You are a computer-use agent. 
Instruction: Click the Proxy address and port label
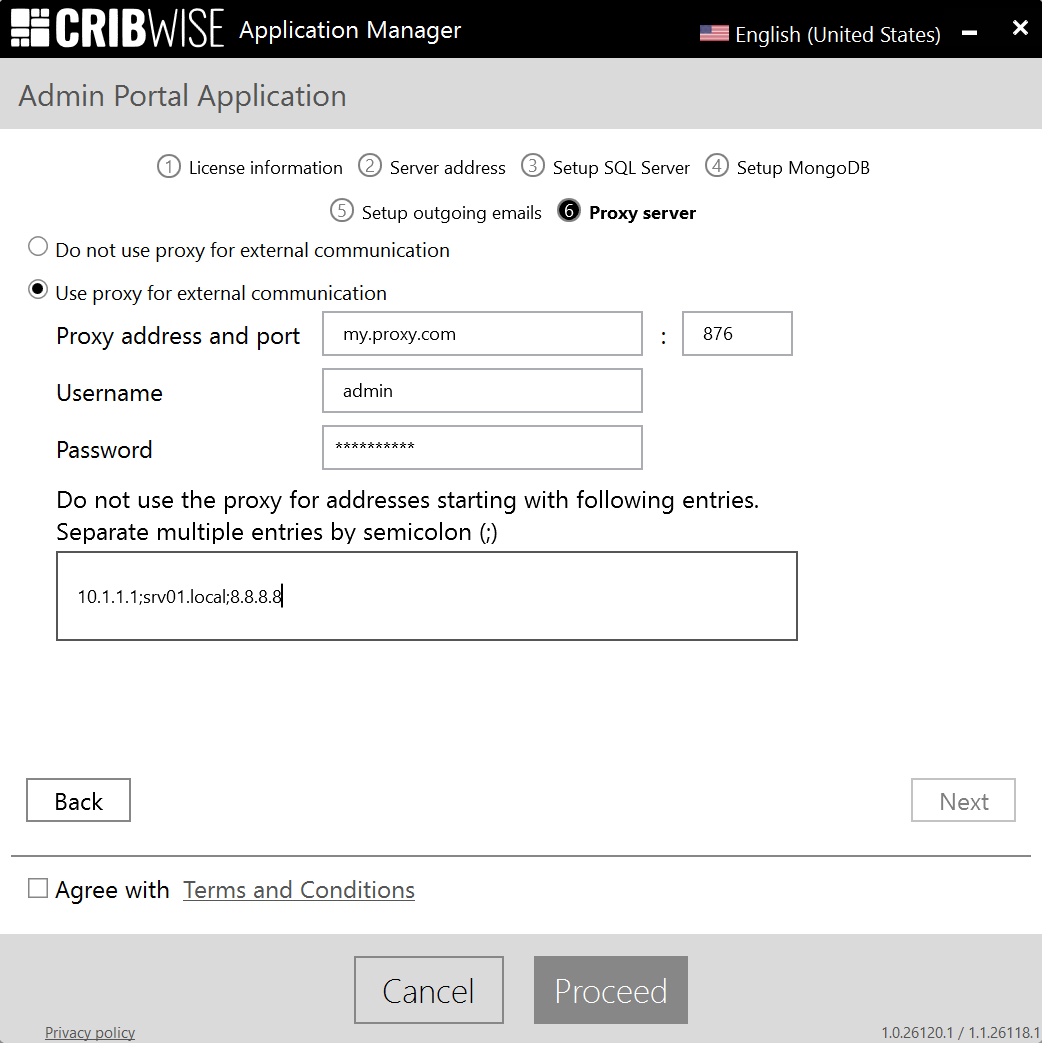pos(178,337)
